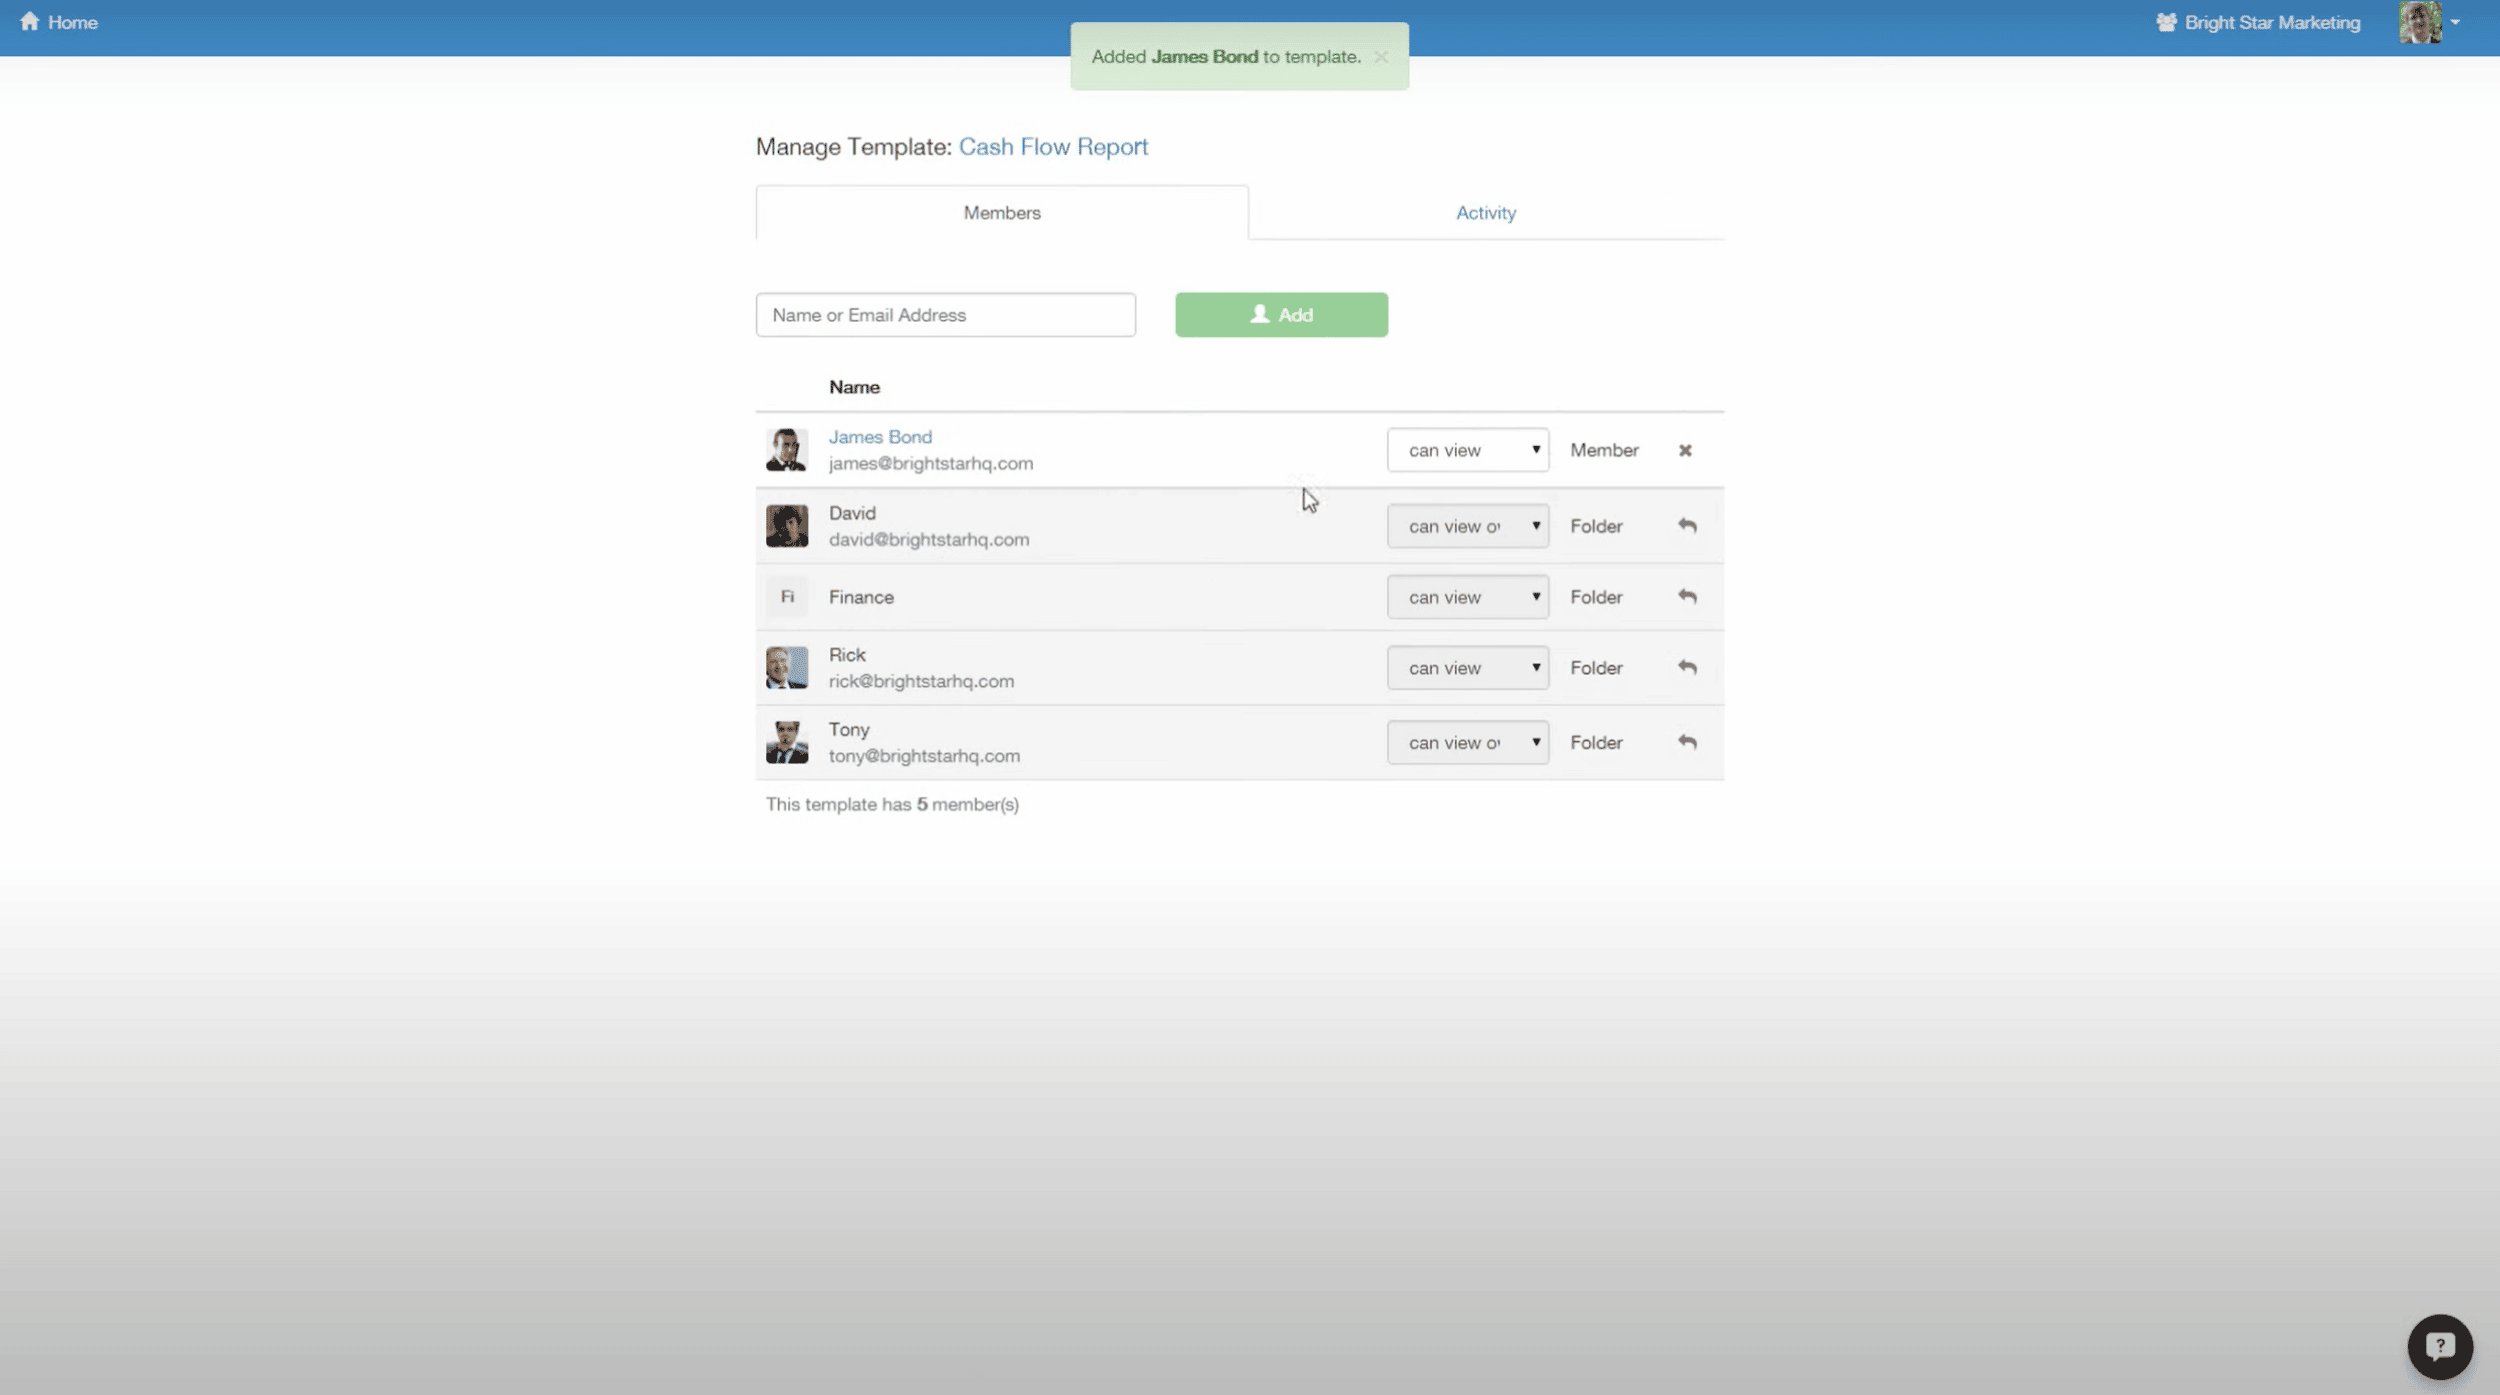Viewport: 2500px width, 1395px height.
Task: Click the remove member icon for James Bond
Action: coord(1684,448)
